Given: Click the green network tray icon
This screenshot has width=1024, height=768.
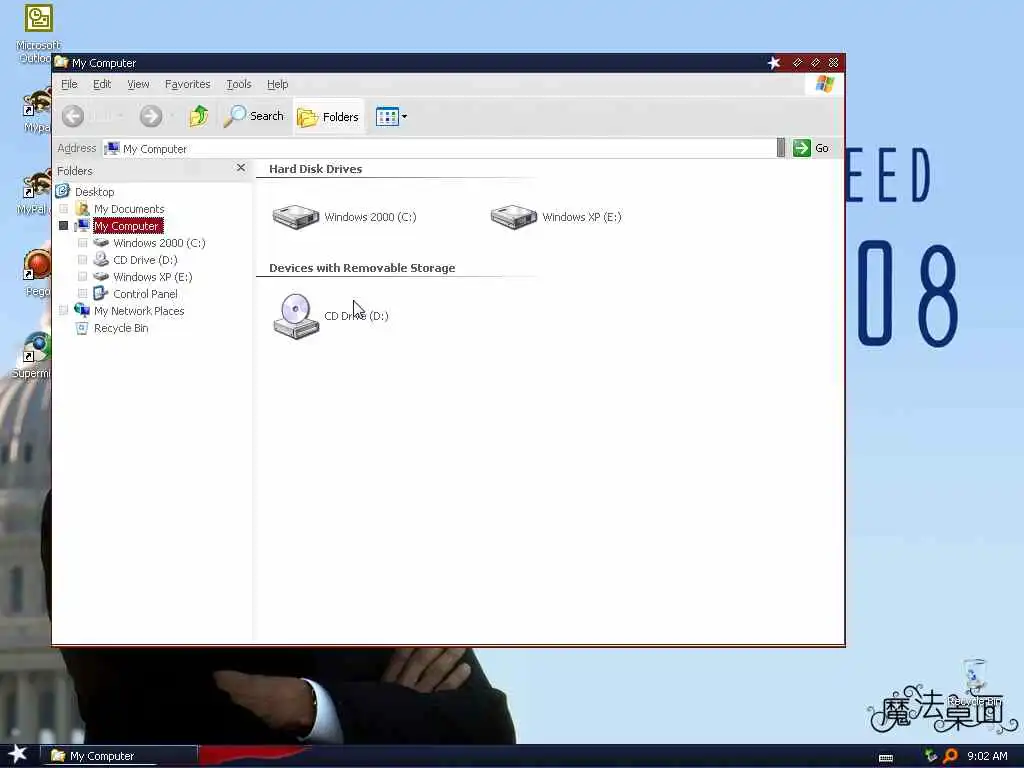Looking at the screenshot, I should click(931, 756).
